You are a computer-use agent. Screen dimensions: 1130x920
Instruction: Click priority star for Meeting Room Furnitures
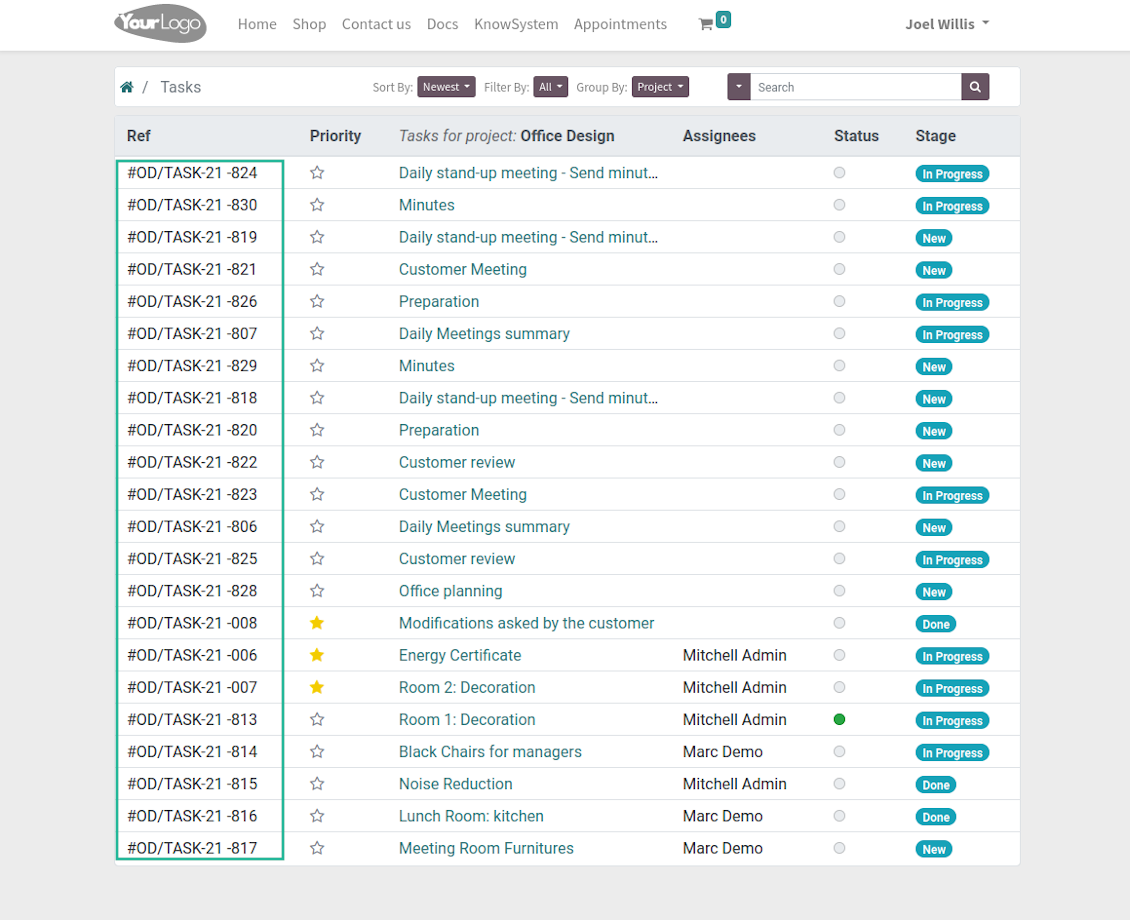317,848
